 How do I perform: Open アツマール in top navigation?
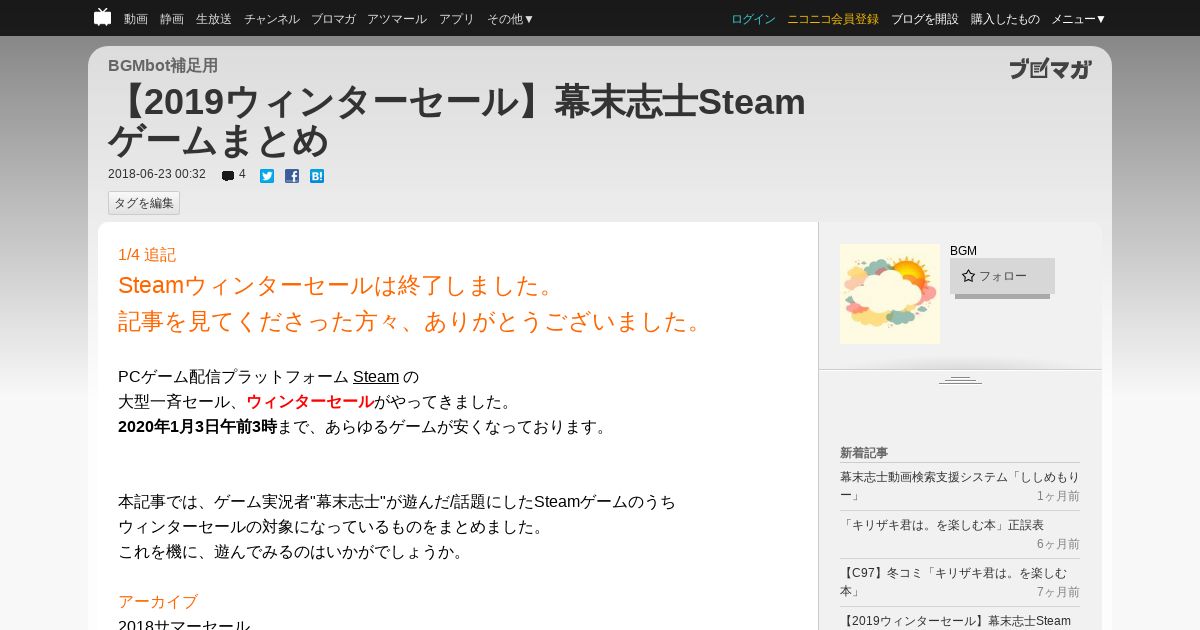coord(397,19)
